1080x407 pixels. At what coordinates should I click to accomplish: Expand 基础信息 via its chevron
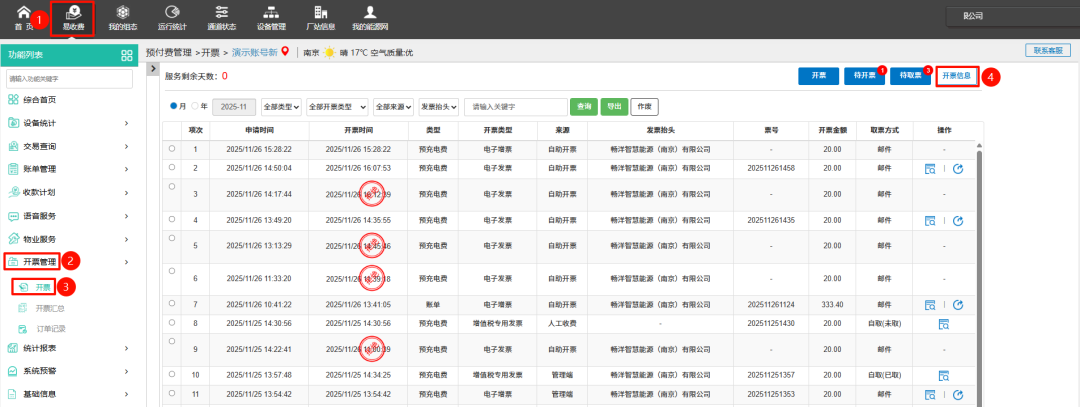pyautogui.click(x=127, y=394)
